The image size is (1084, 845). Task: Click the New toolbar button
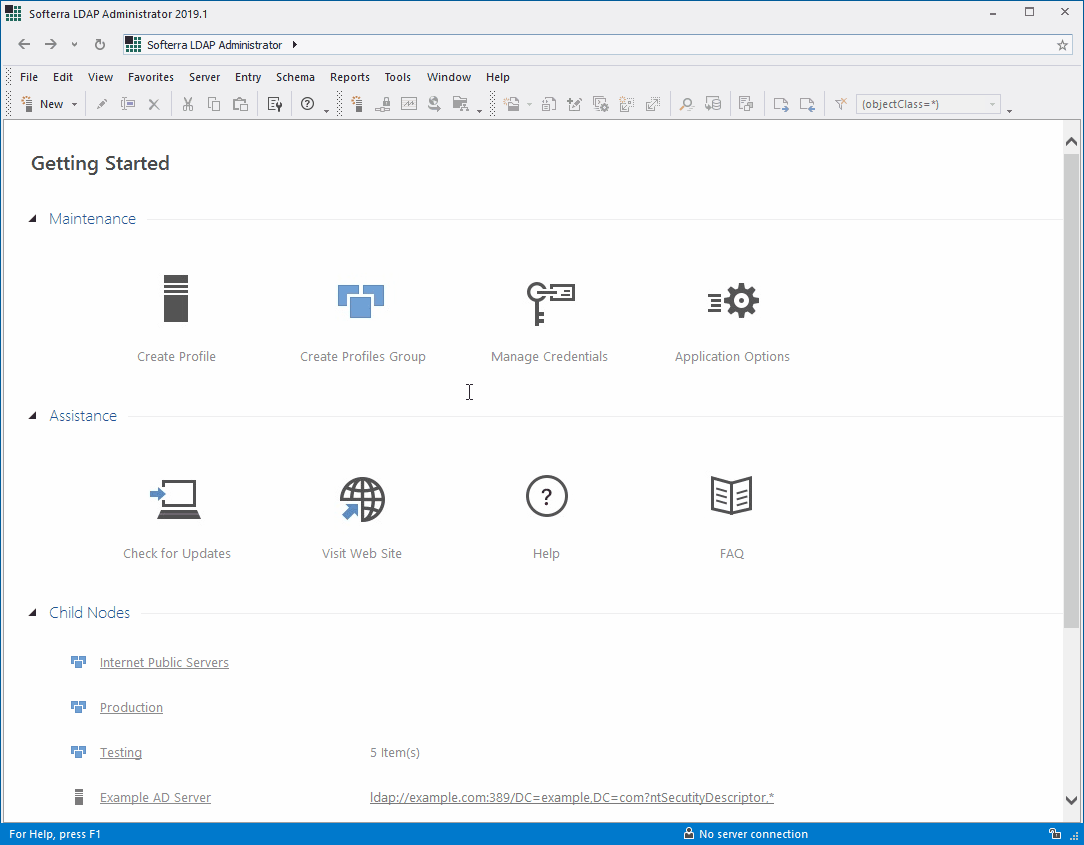click(x=43, y=104)
